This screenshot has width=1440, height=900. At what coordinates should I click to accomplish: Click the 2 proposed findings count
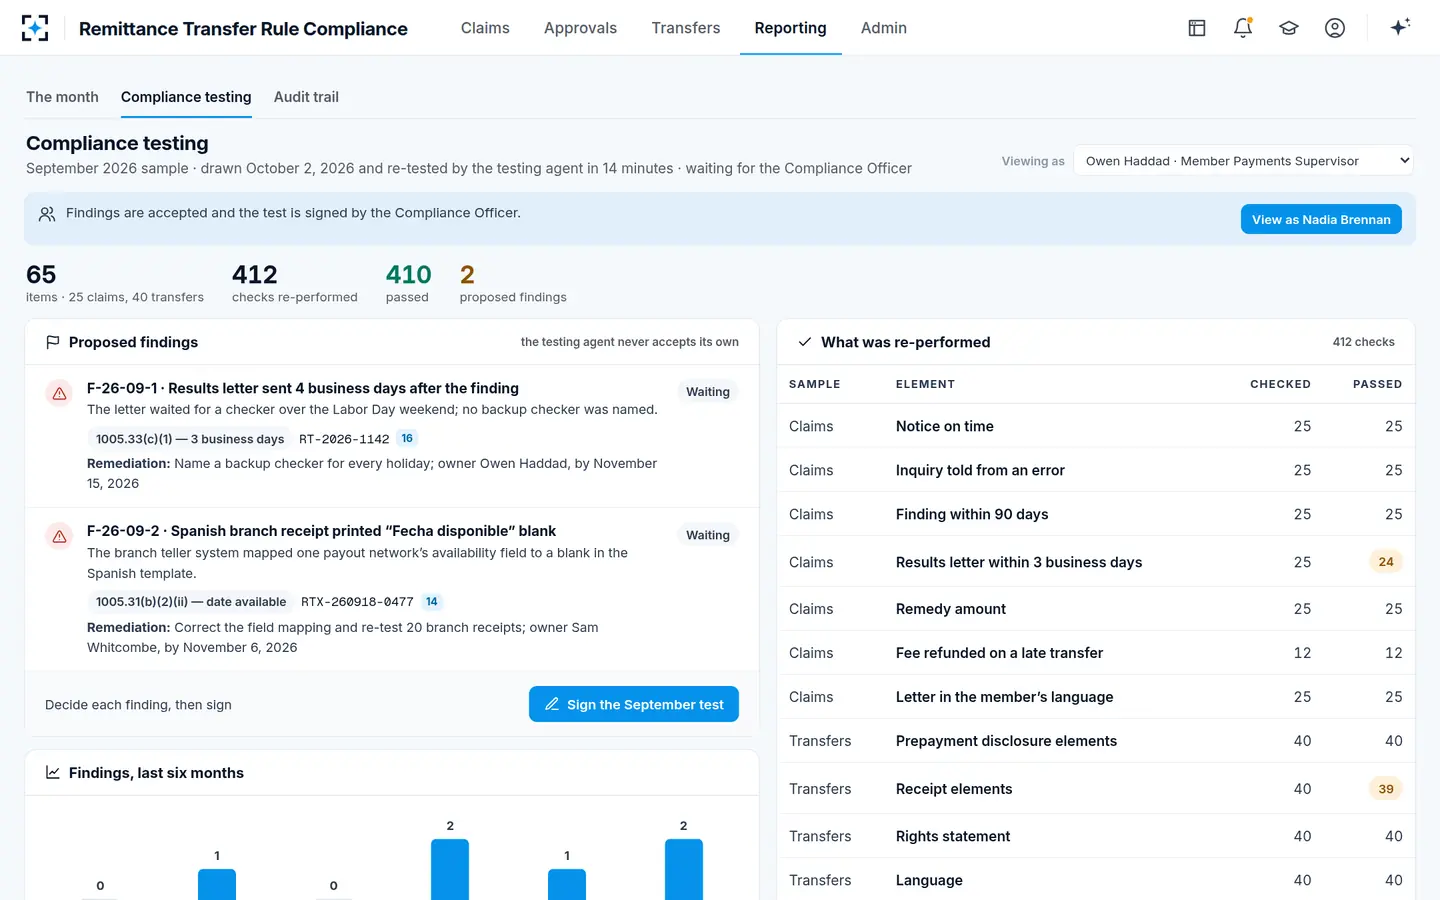pos(513,283)
